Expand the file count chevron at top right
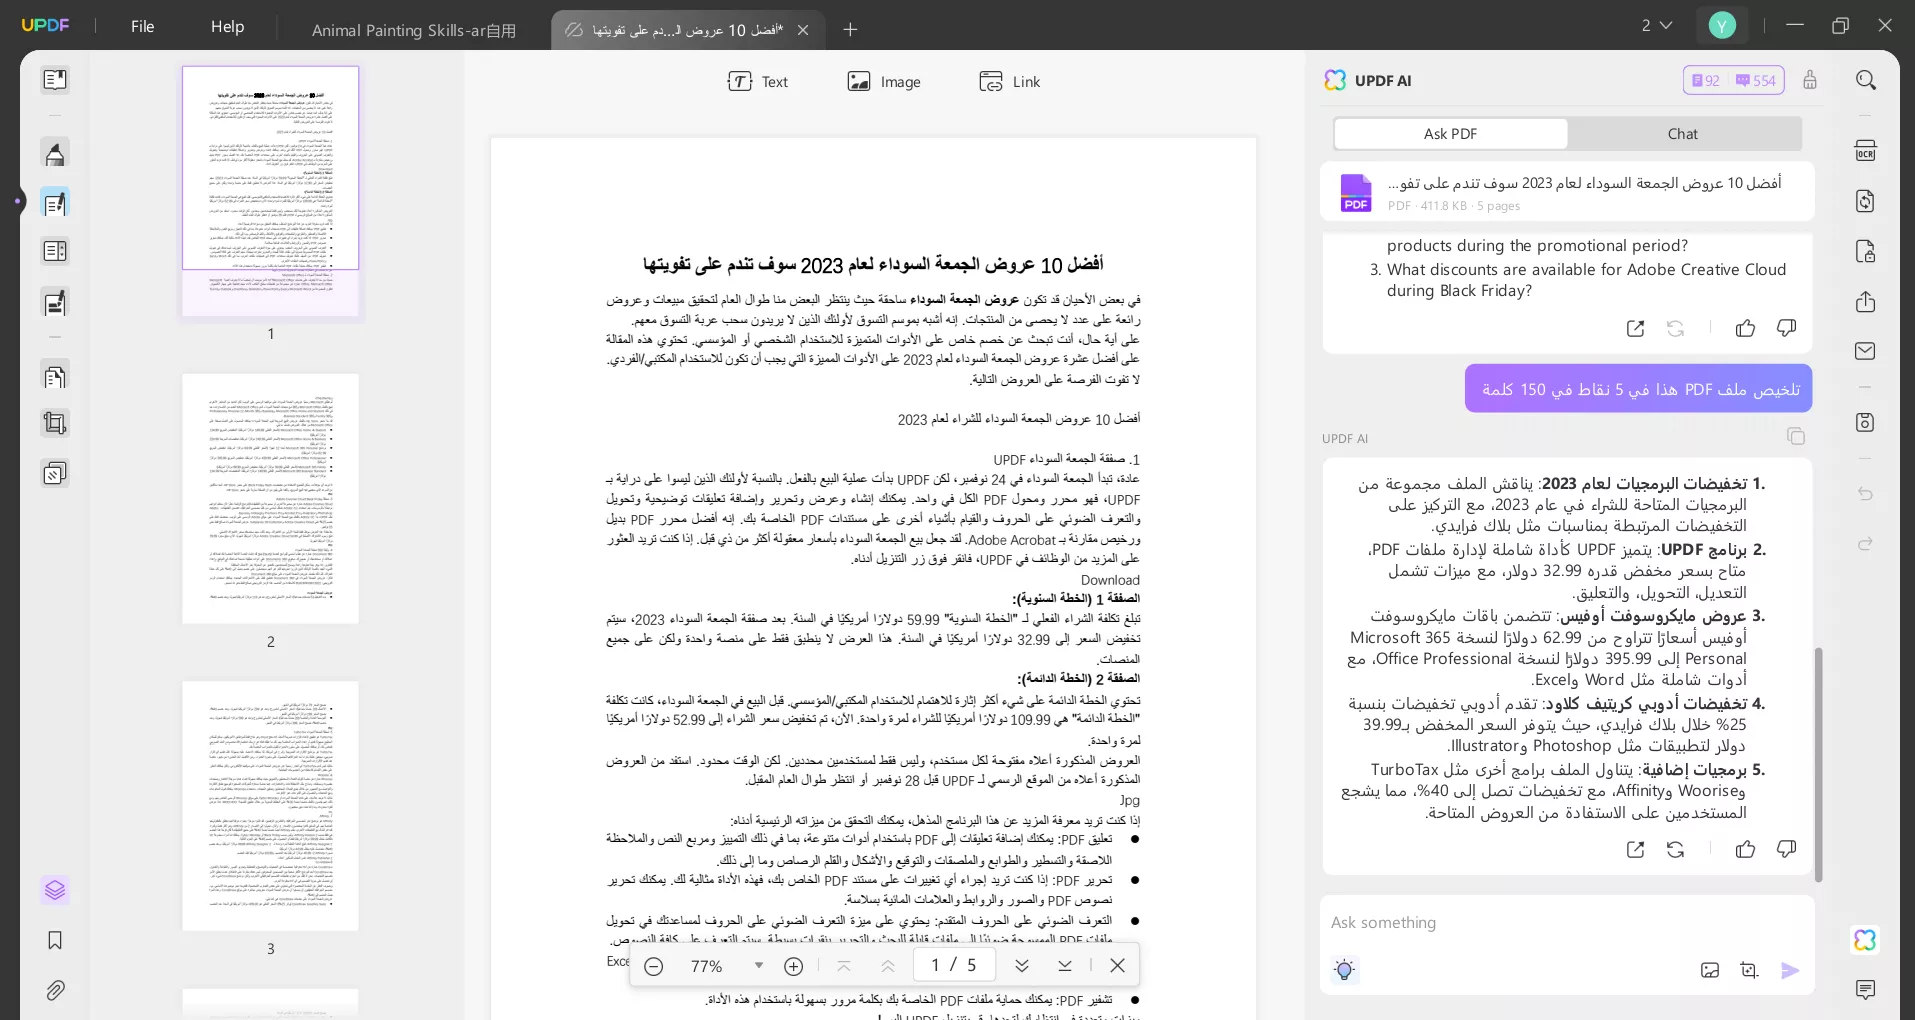 click(1665, 25)
